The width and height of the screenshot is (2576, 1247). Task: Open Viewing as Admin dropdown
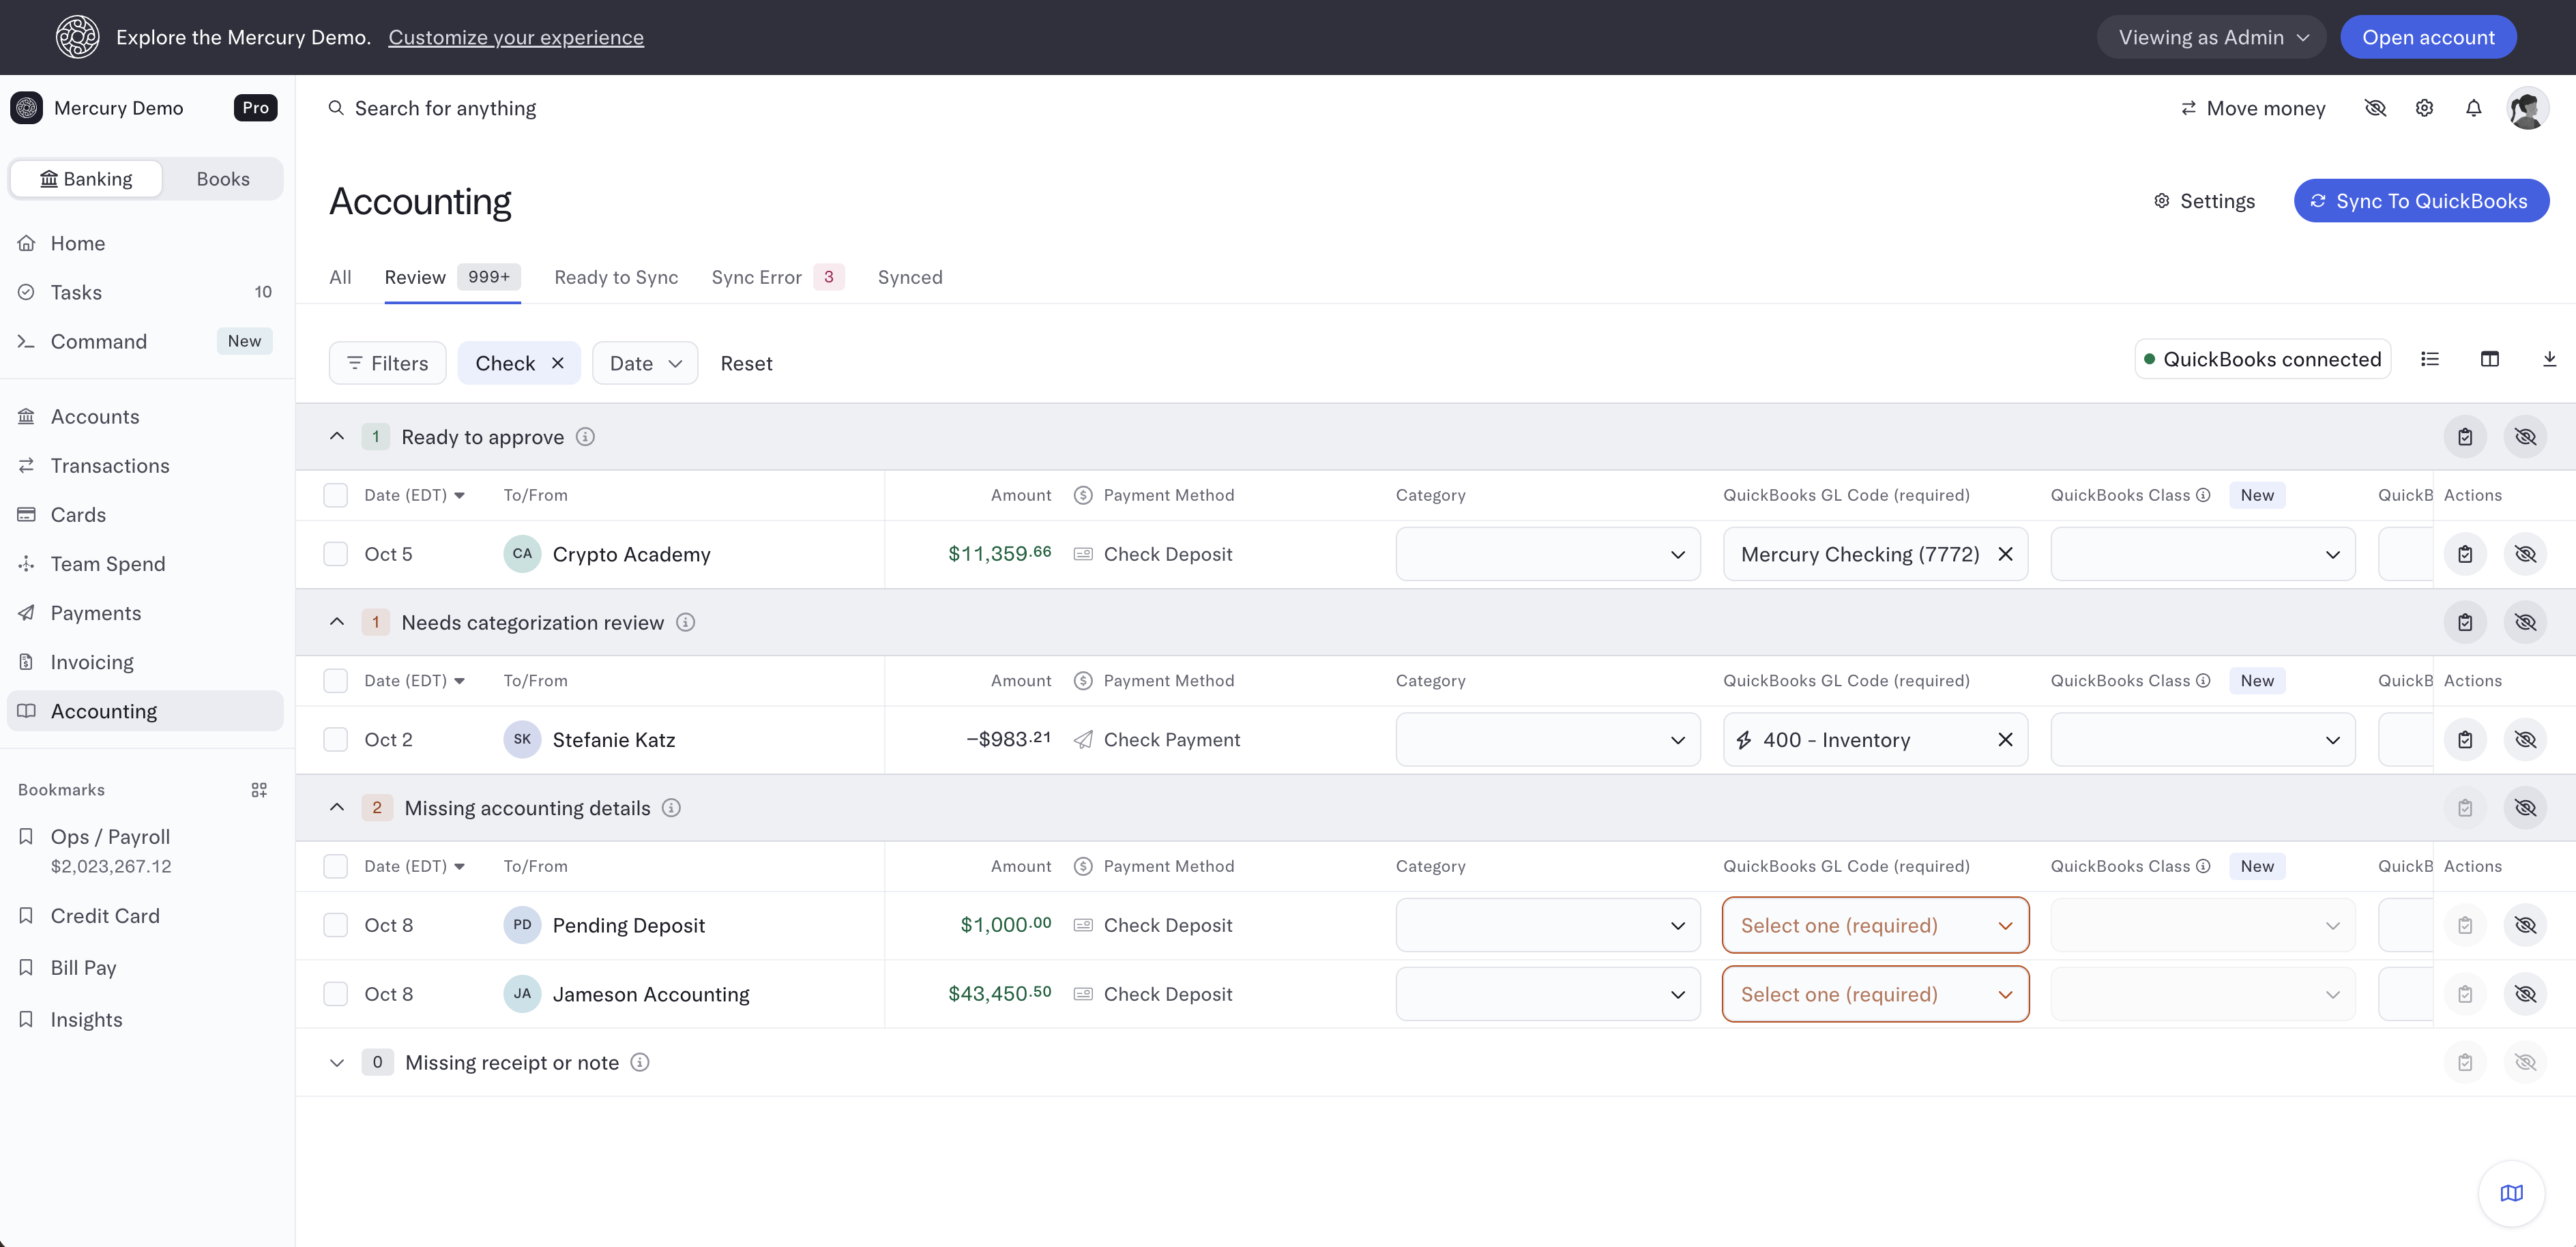(2211, 37)
